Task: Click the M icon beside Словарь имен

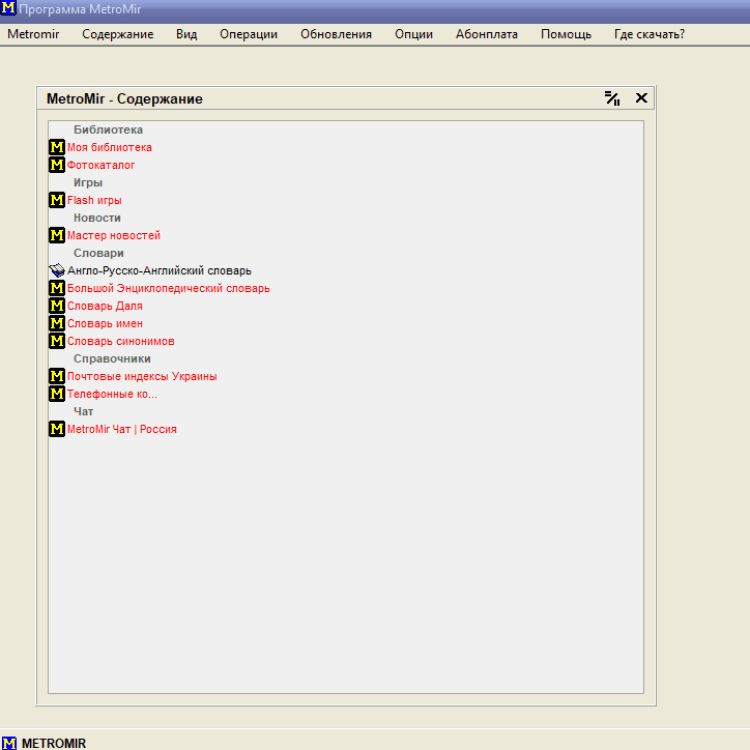Action: [57, 323]
